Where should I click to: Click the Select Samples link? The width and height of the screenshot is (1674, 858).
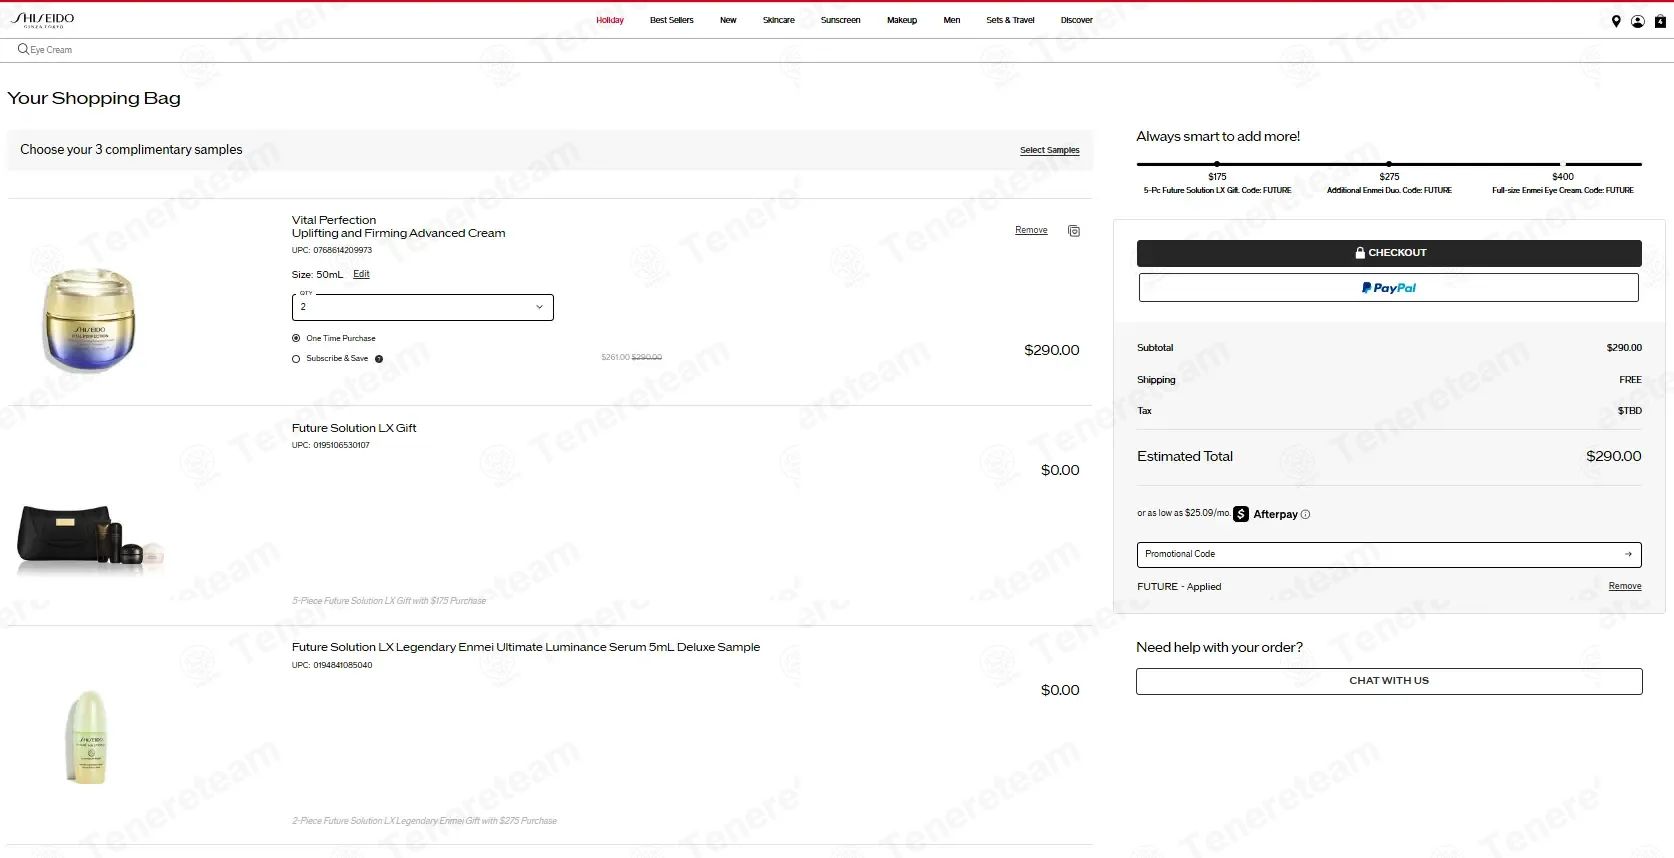pos(1050,150)
